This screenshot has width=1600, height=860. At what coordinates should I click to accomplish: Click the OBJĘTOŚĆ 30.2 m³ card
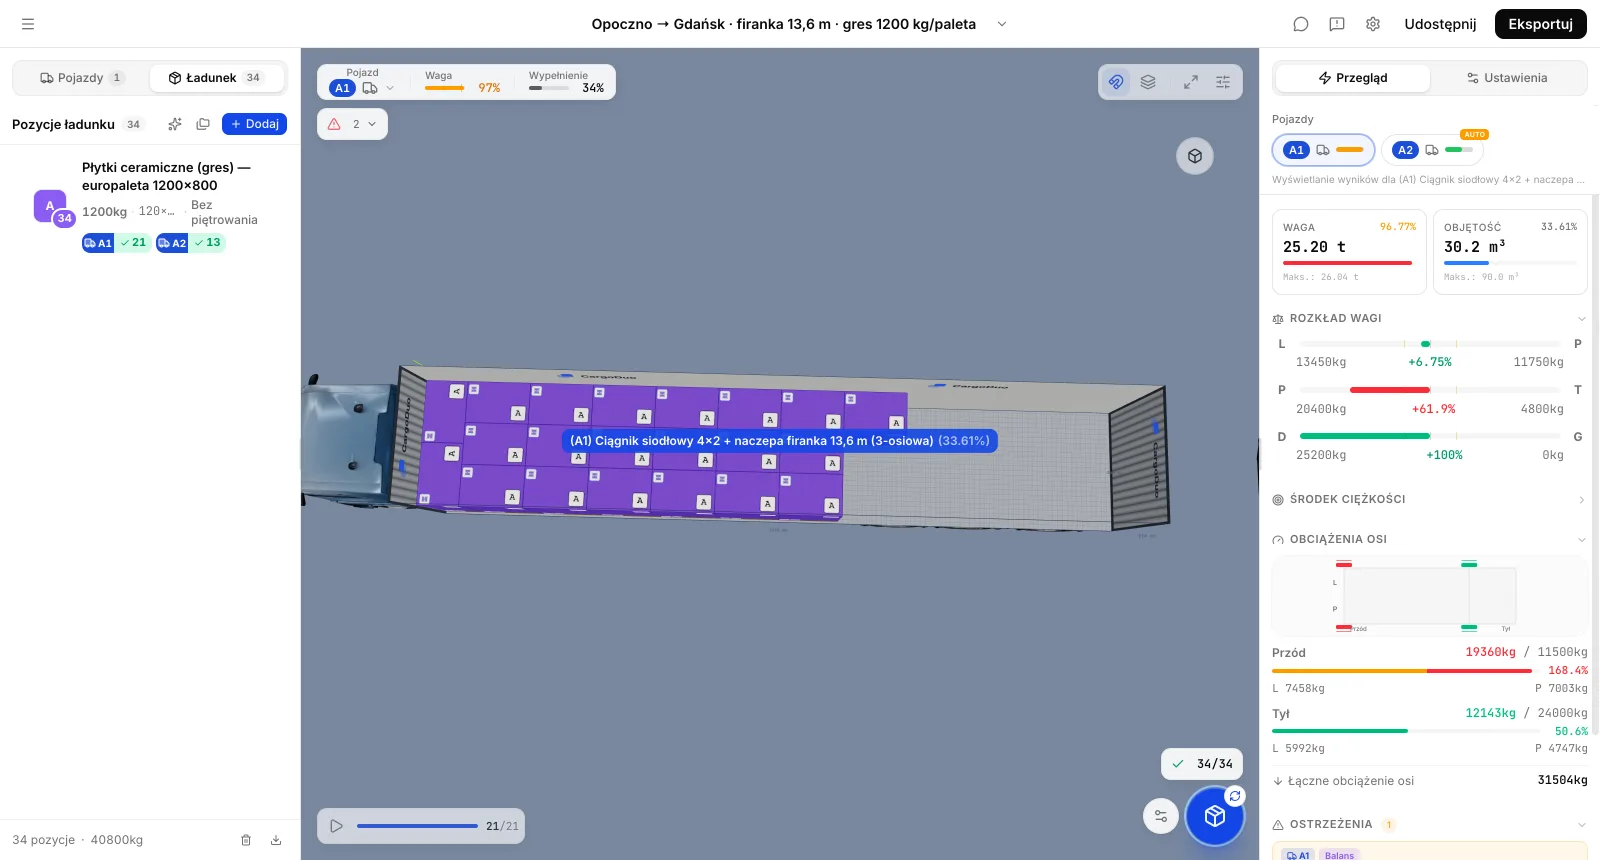coord(1510,252)
